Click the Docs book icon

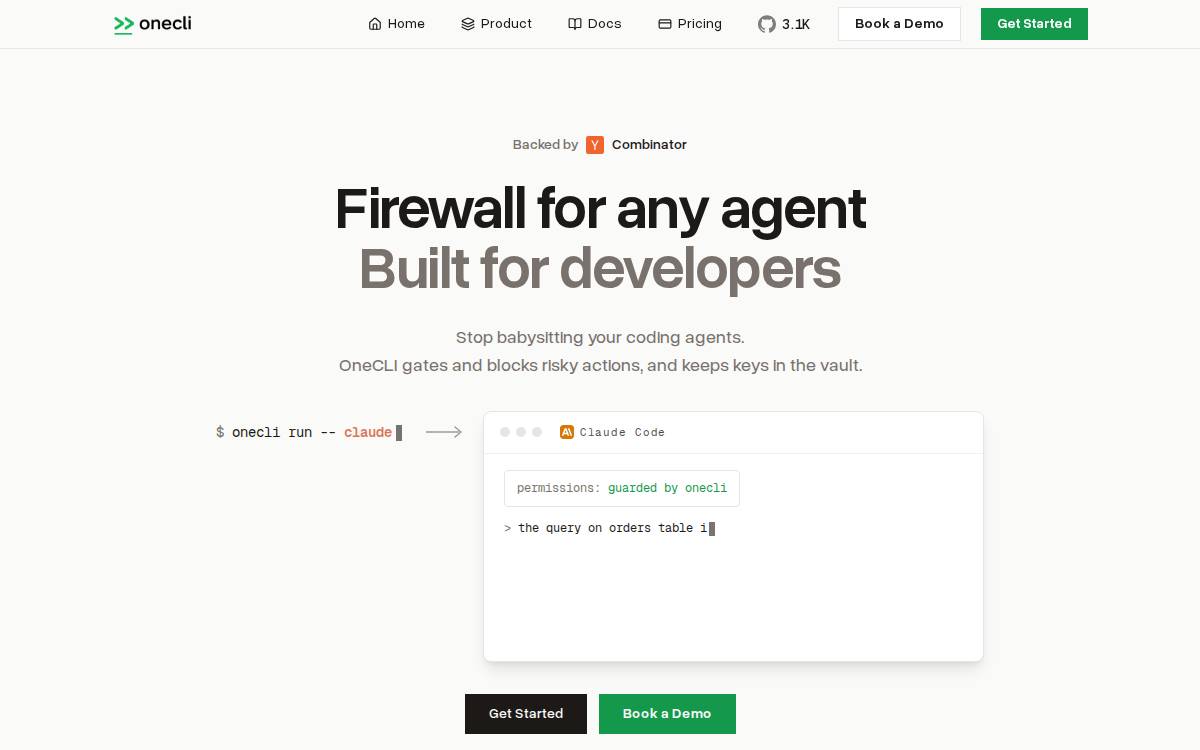(x=575, y=24)
